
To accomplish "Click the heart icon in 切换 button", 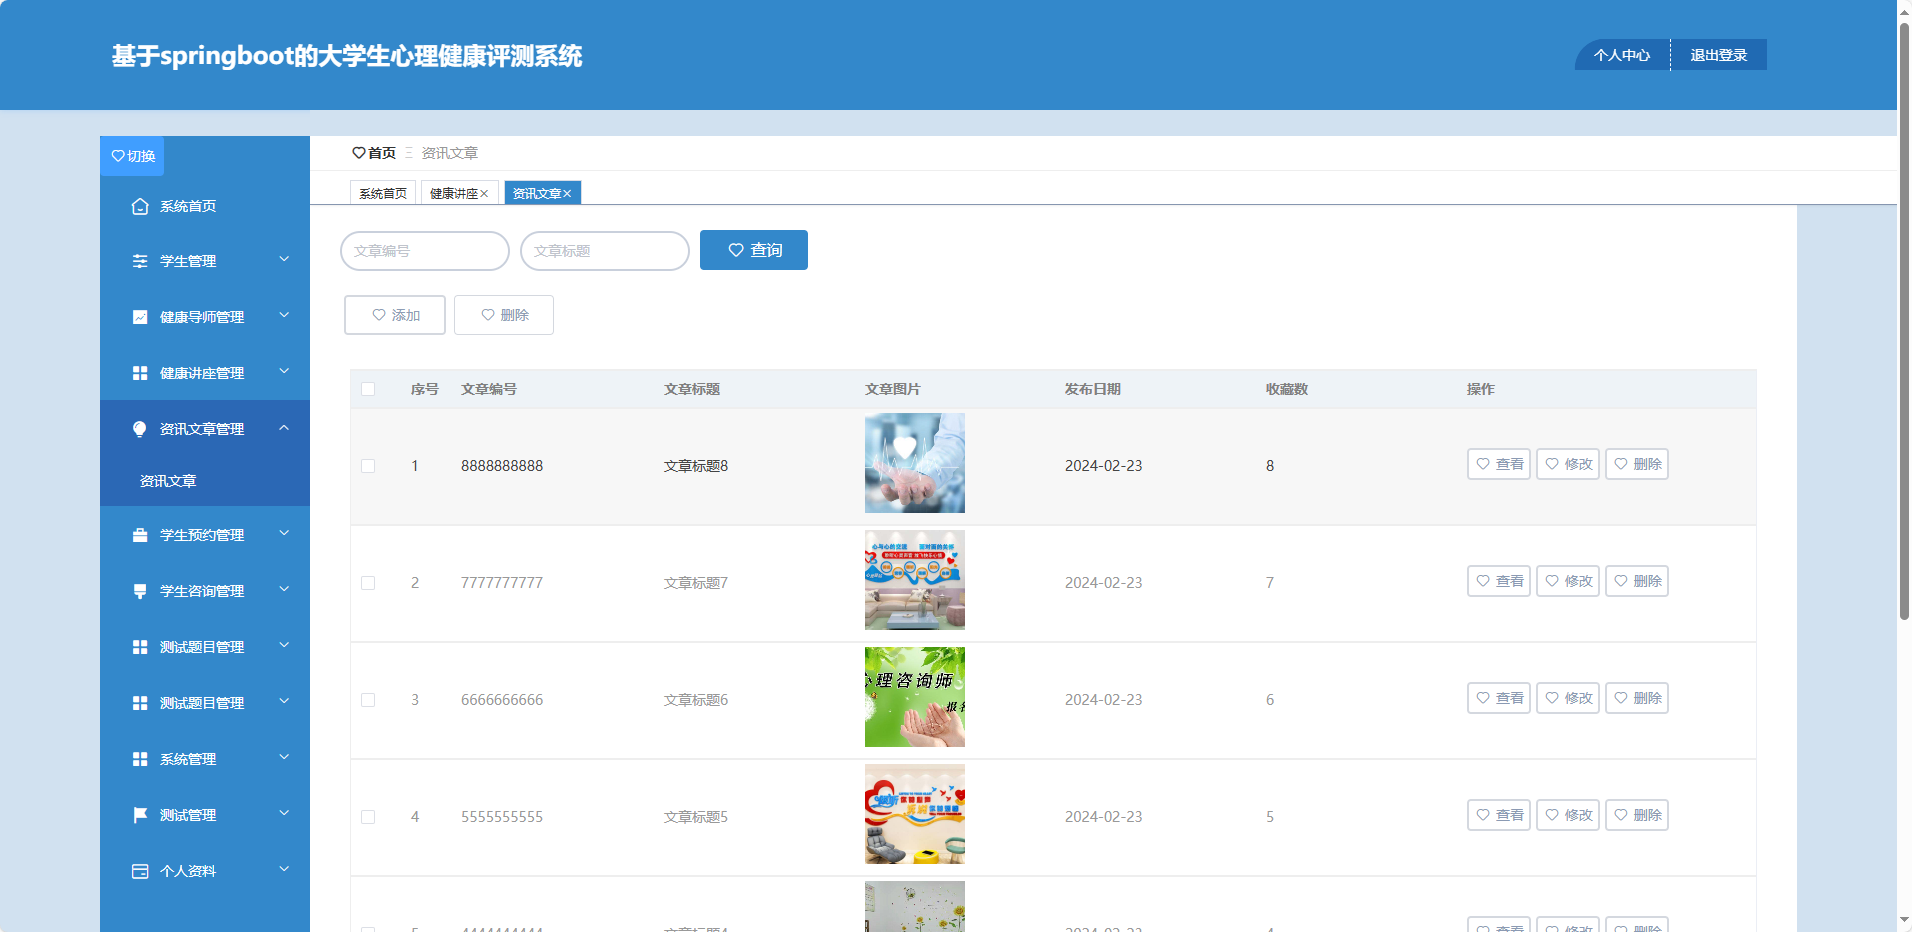I will click(118, 156).
